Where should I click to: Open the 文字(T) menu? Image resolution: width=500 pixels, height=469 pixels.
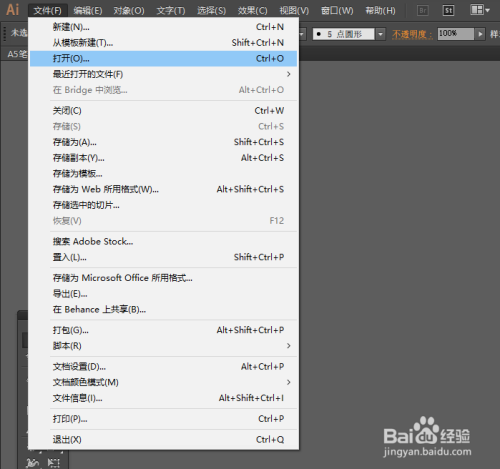[x=171, y=11]
